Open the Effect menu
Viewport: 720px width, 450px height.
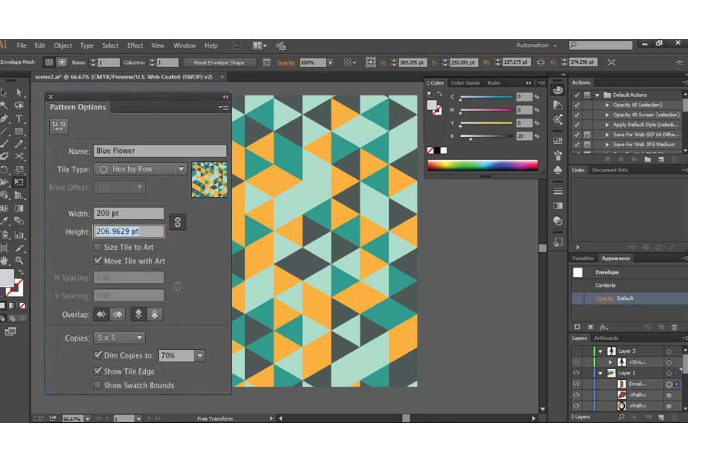coord(135,45)
